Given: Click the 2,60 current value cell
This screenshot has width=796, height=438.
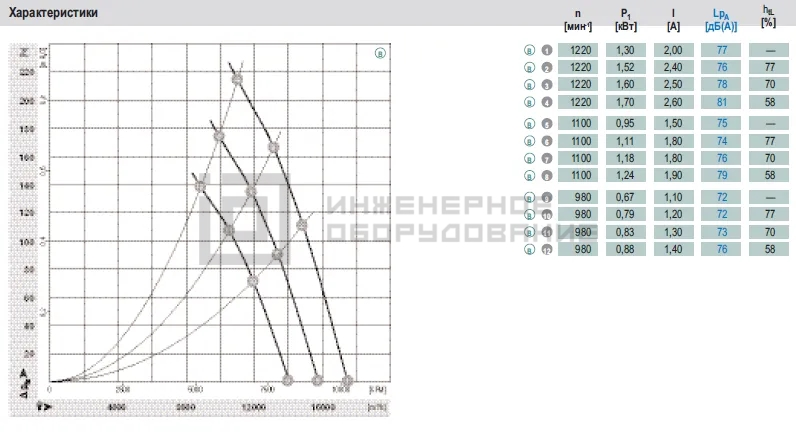Looking at the screenshot, I should pos(673,102).
